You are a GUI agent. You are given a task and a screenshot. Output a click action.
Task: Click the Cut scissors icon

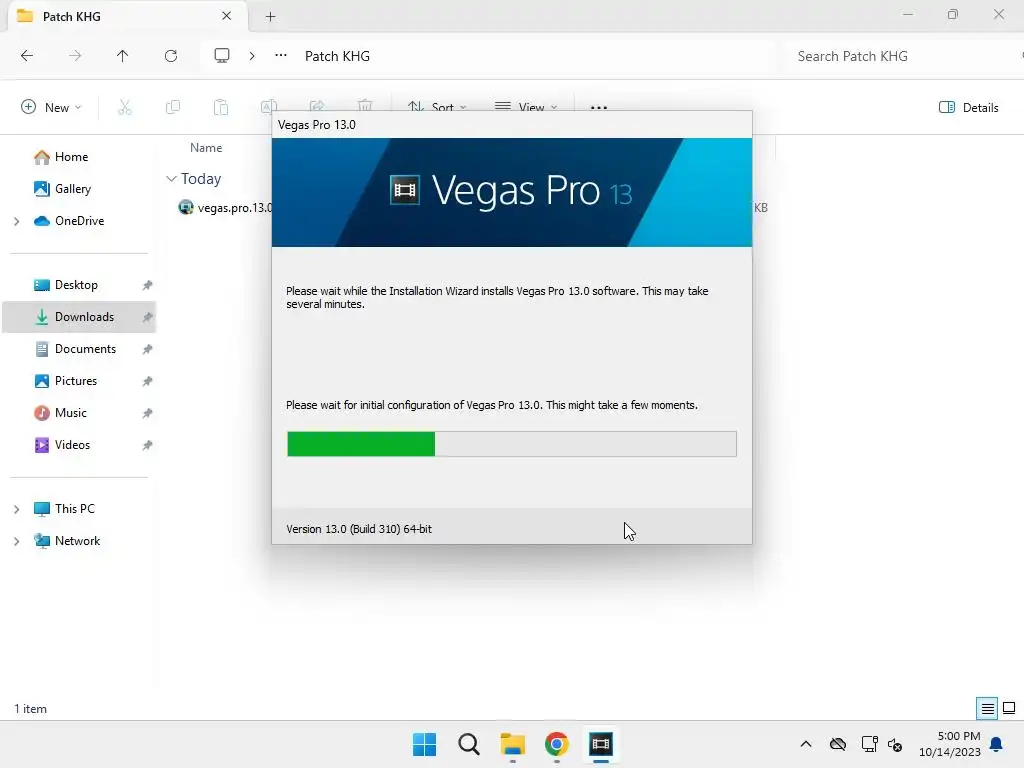coord(125,107)
